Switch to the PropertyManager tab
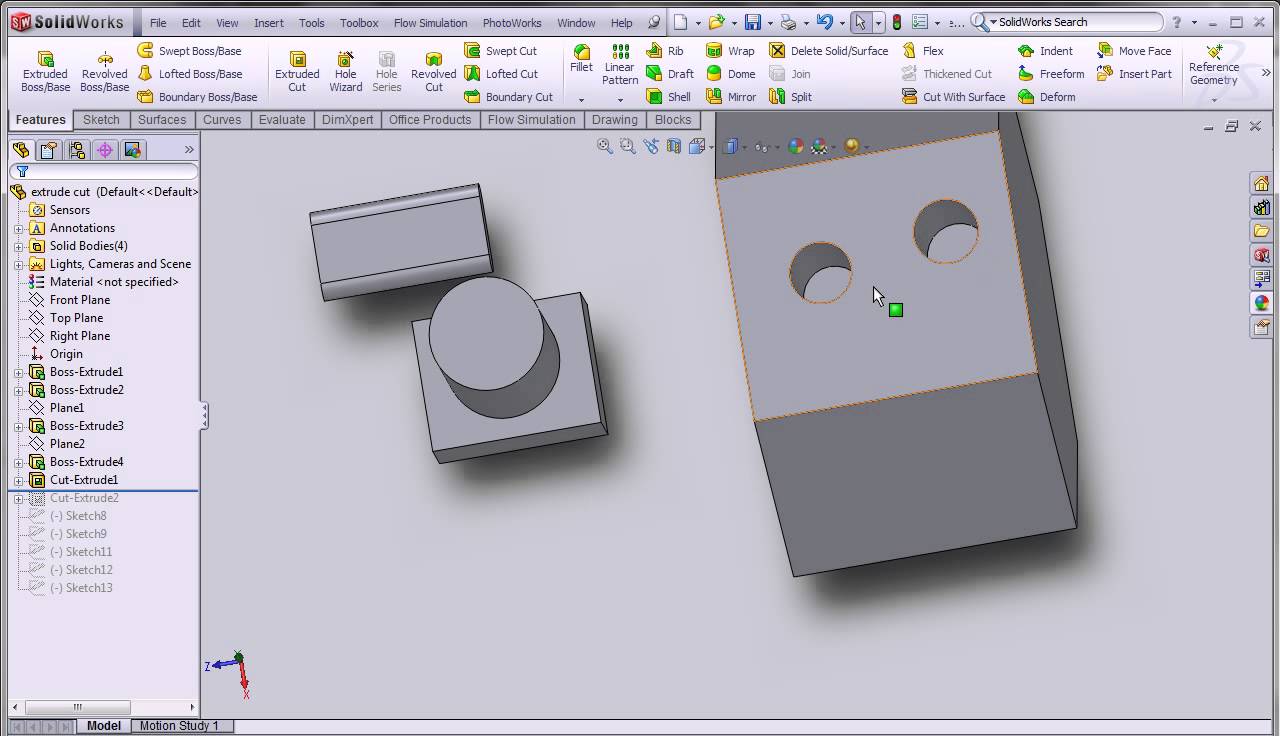The width and height of the screenshot is (1280, 736). 47,150
